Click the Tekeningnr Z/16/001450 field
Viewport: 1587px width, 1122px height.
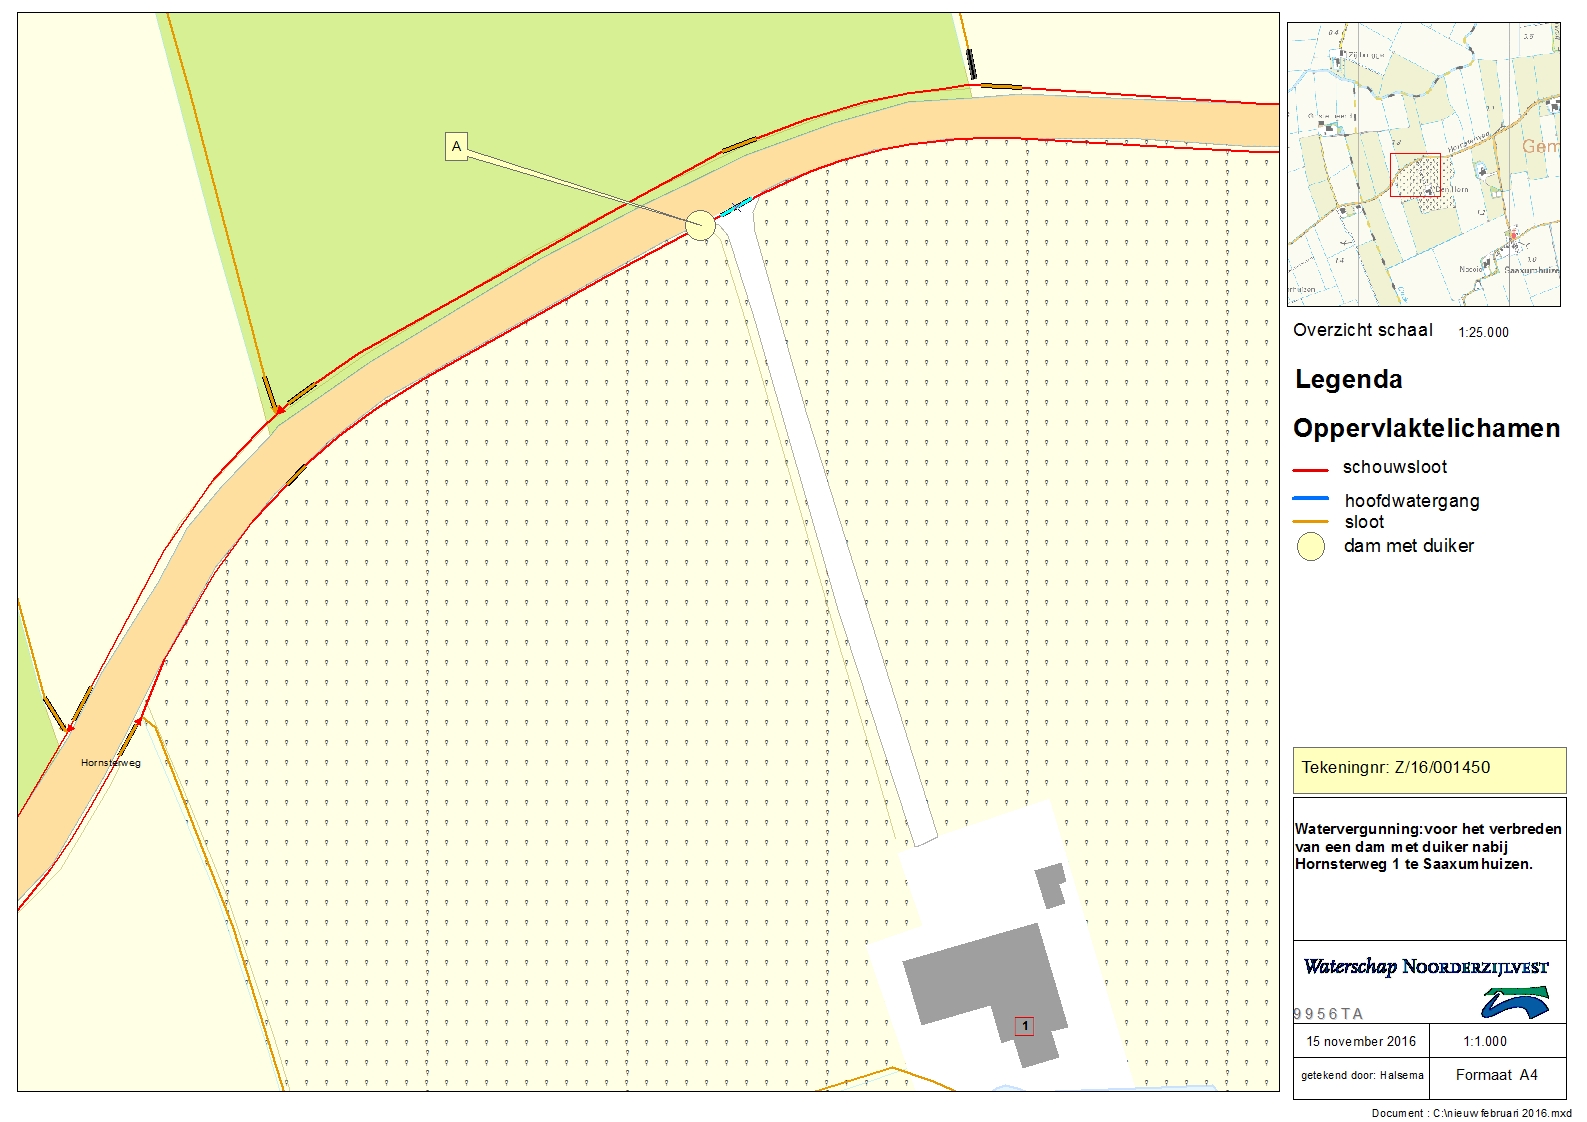(1428, 769)
